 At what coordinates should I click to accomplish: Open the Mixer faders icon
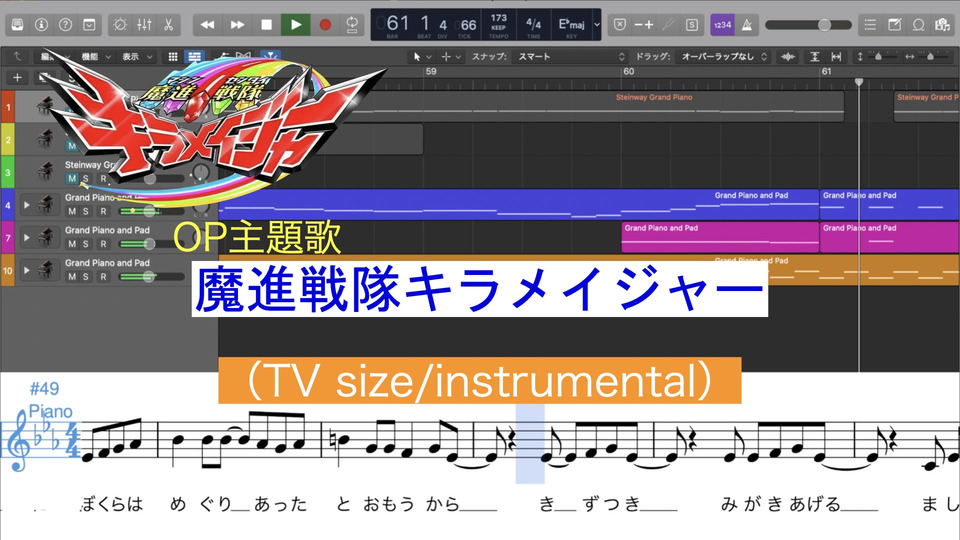144,24
